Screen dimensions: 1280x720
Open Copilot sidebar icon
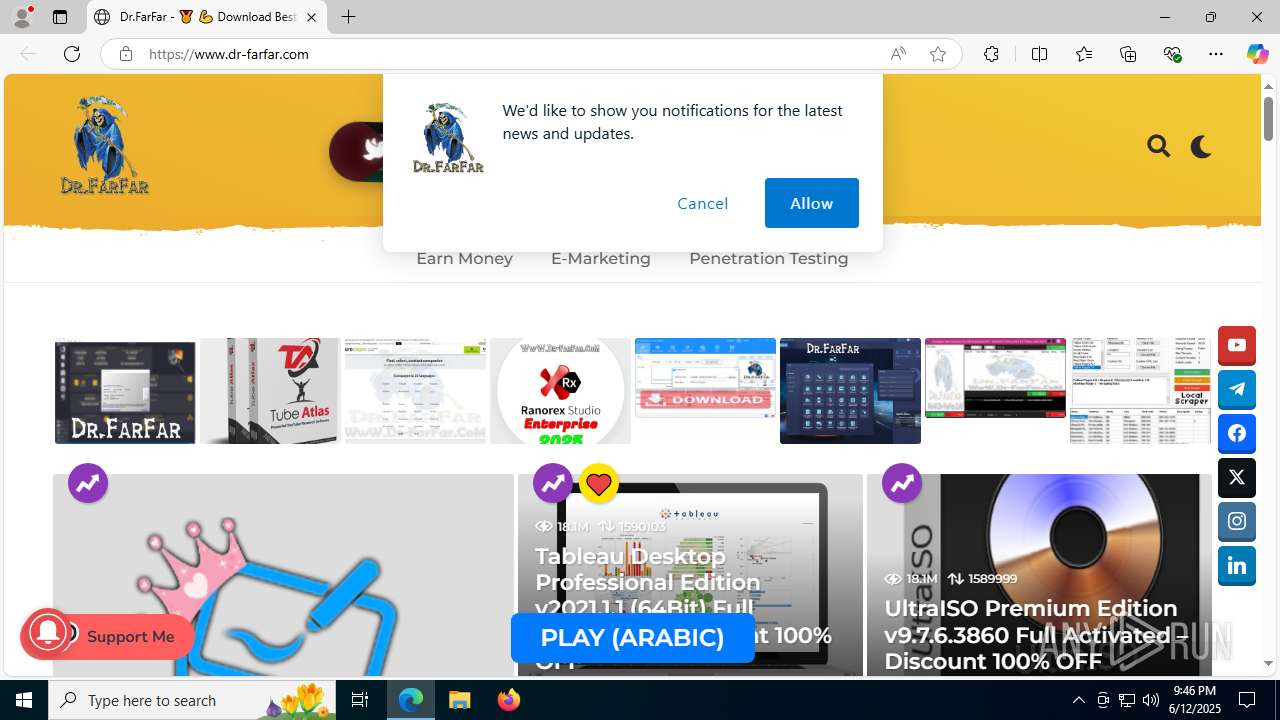tap(1257, 54)
